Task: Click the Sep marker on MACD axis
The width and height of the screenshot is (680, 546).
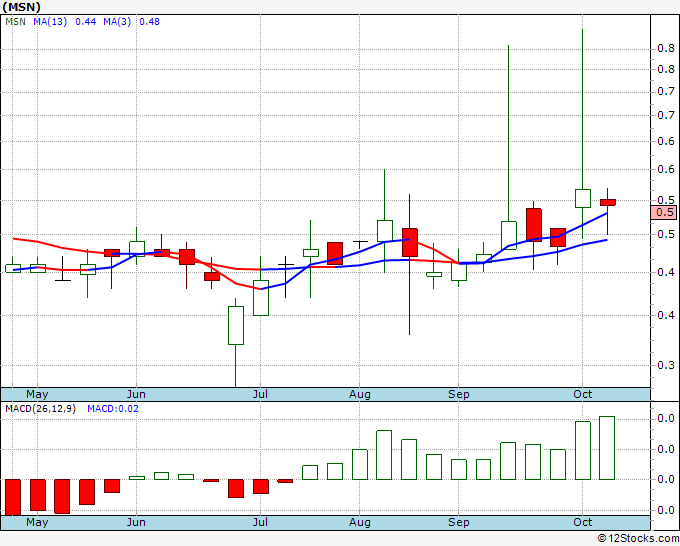Action: [x=459, y=522]
